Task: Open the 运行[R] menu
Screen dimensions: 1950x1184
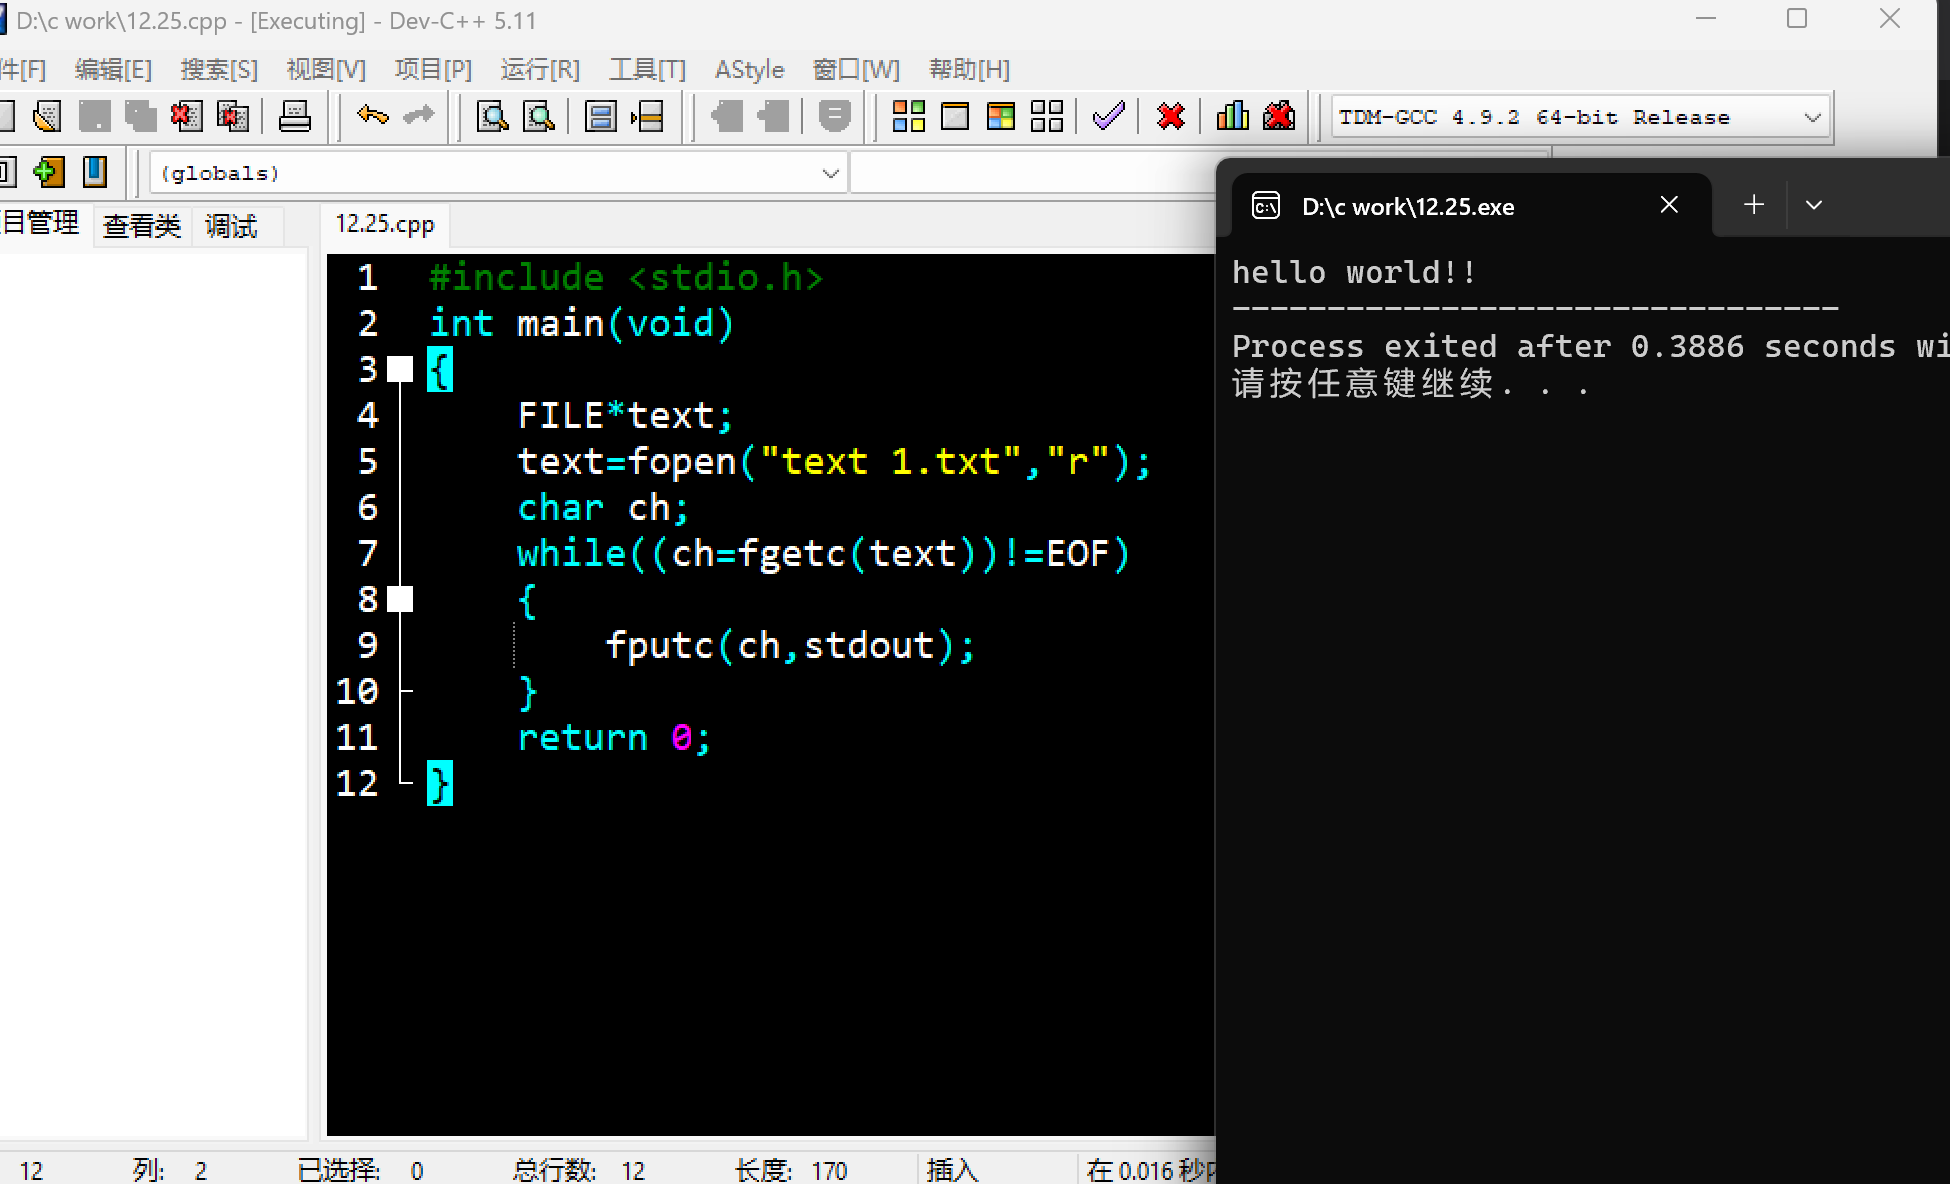Action: (540, 69)
